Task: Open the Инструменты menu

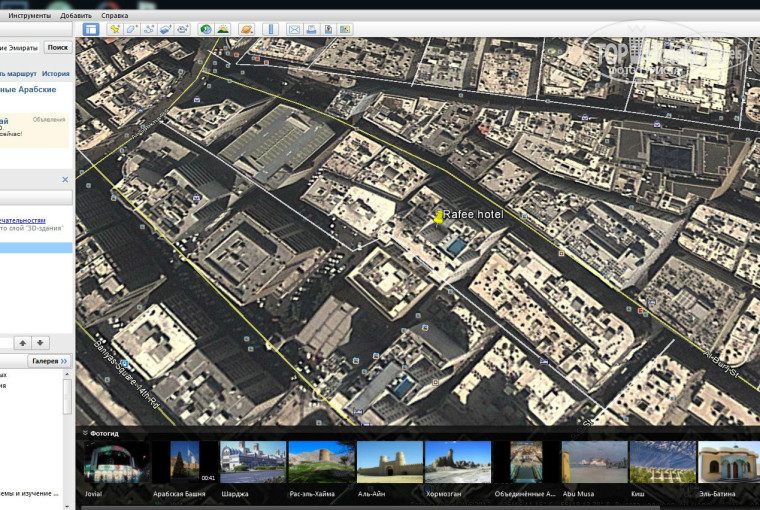Action: tap(30, 16)
